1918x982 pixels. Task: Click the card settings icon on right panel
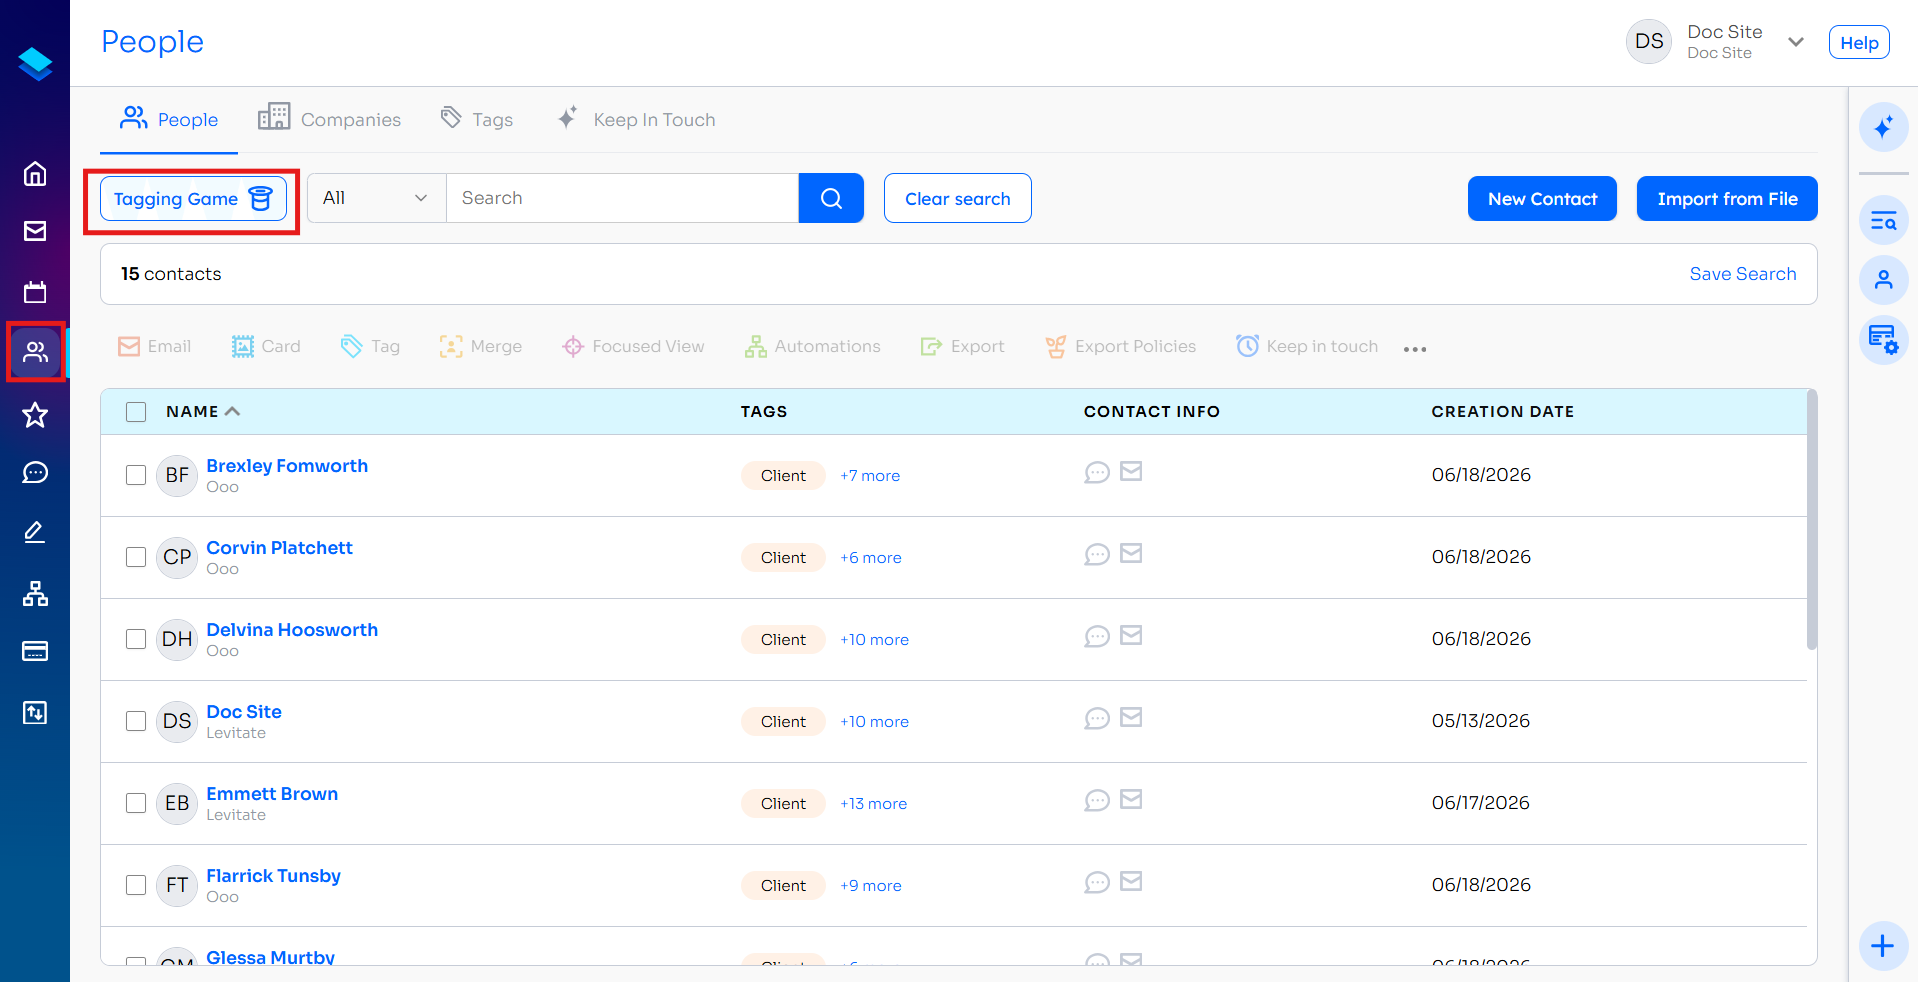(x=1883, y=340)
